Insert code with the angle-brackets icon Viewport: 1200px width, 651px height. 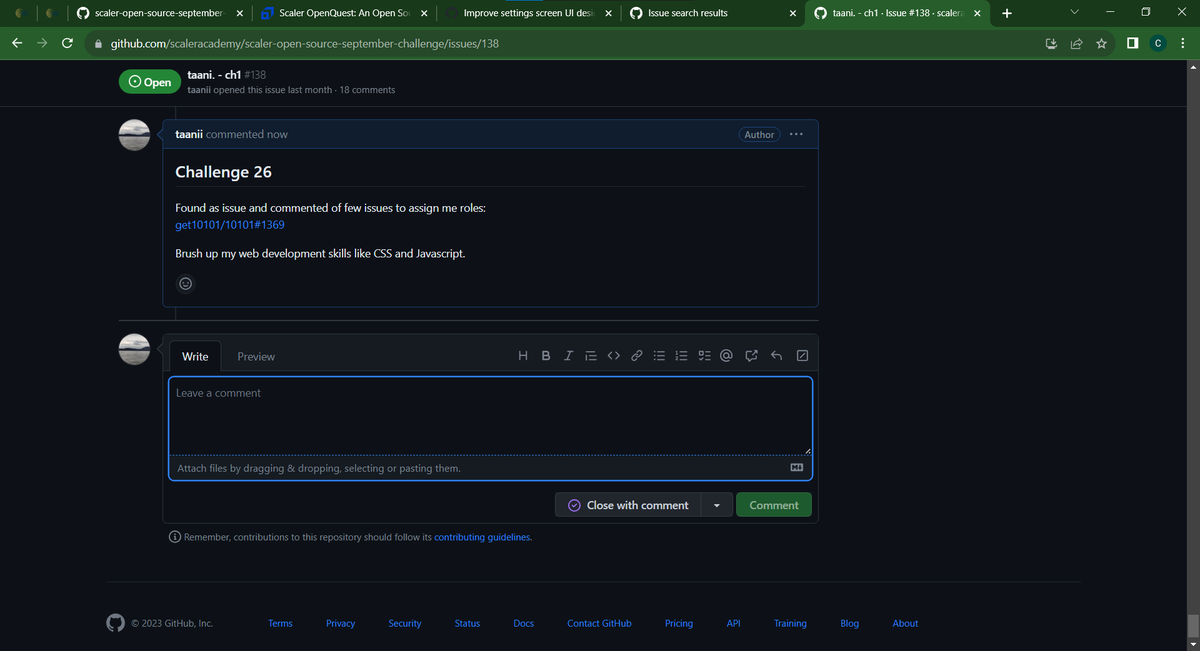tap(614, 356)
